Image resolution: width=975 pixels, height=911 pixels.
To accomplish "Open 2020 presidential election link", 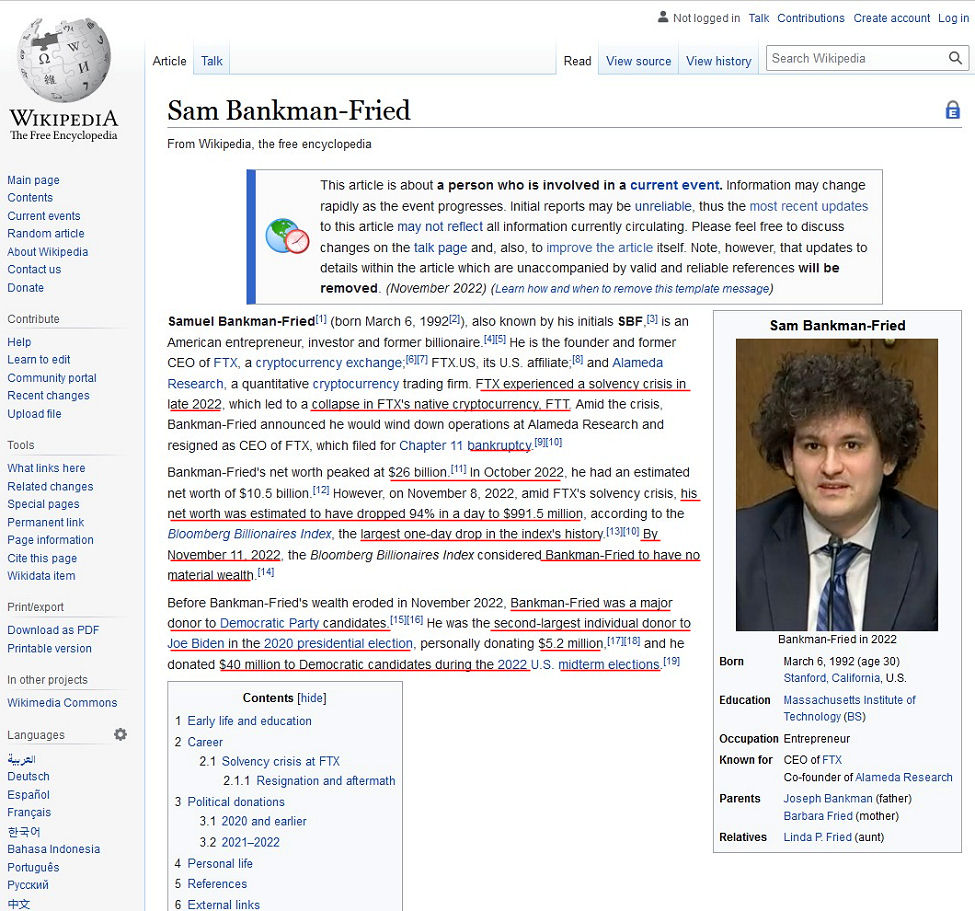I will pyautogui.click(x=338, y=643).
